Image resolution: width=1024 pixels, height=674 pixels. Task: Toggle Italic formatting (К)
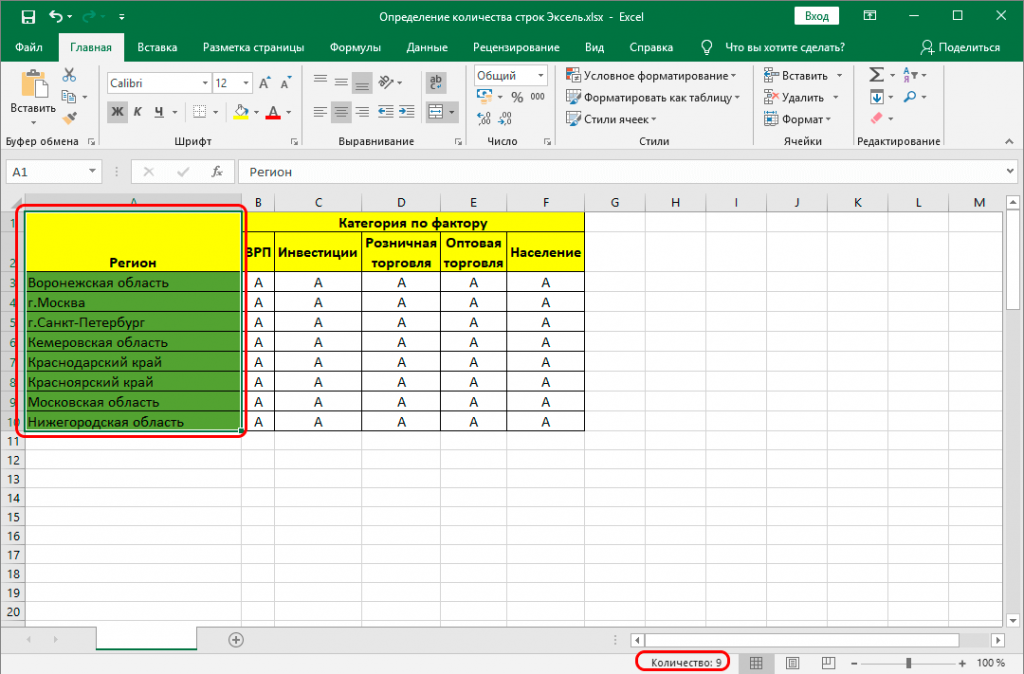(x=138, y=112)
